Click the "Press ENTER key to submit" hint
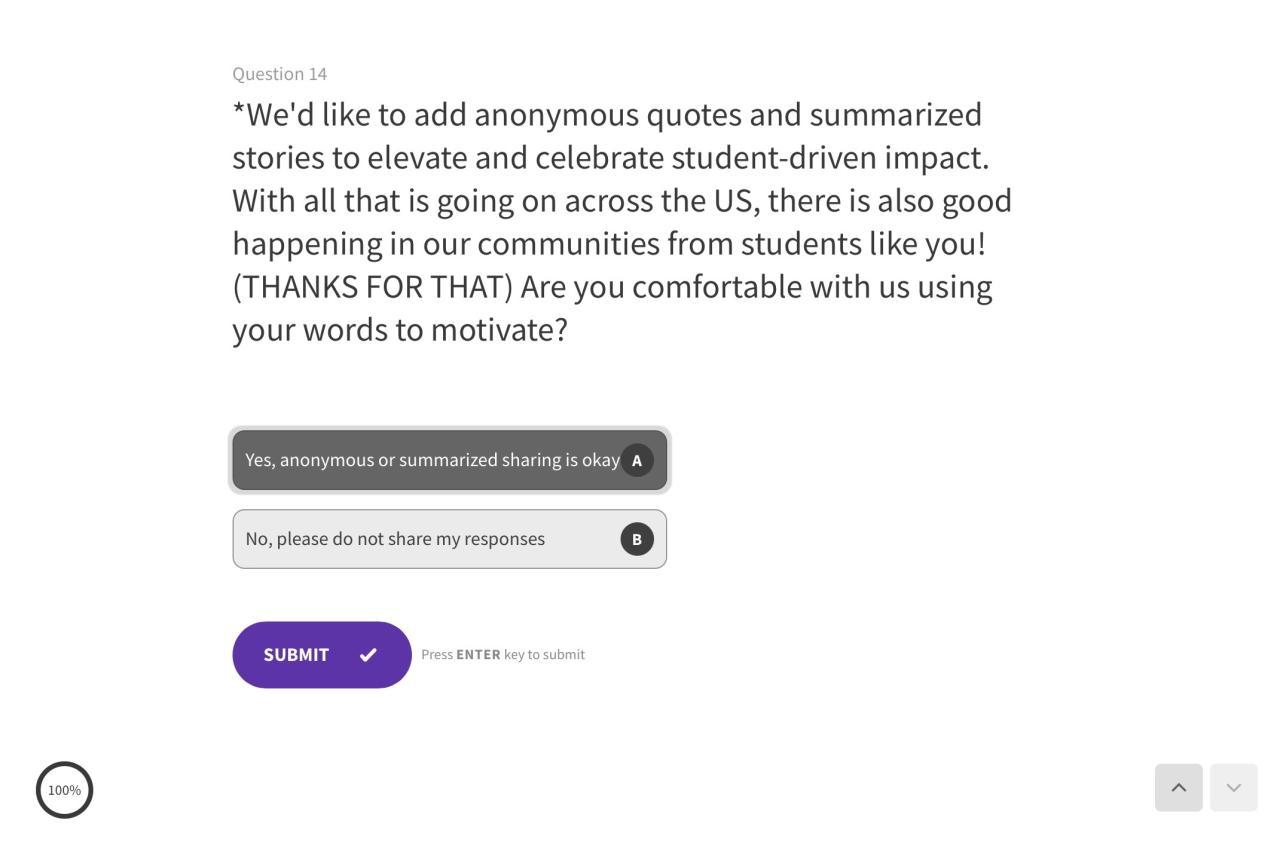 (503, 655)
